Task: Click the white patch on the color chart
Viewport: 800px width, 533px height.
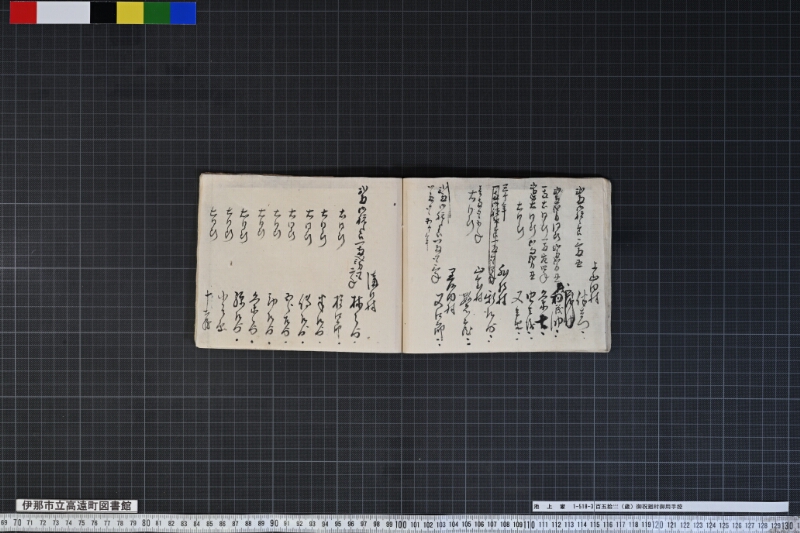Action: point(63,13)
